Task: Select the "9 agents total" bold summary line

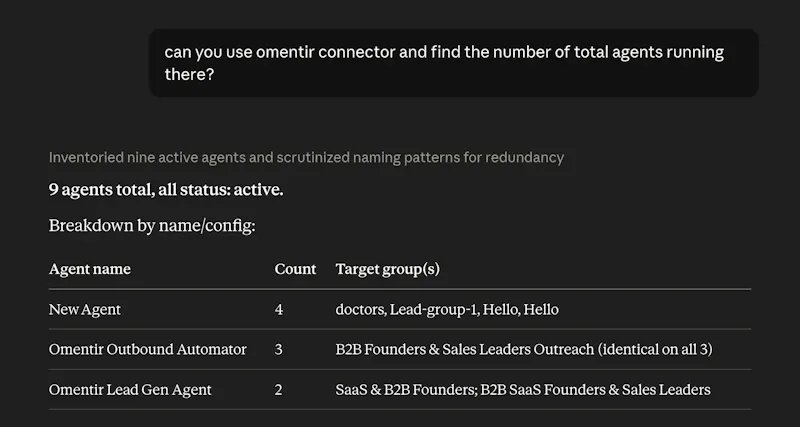Action: (x=166, y=190)
